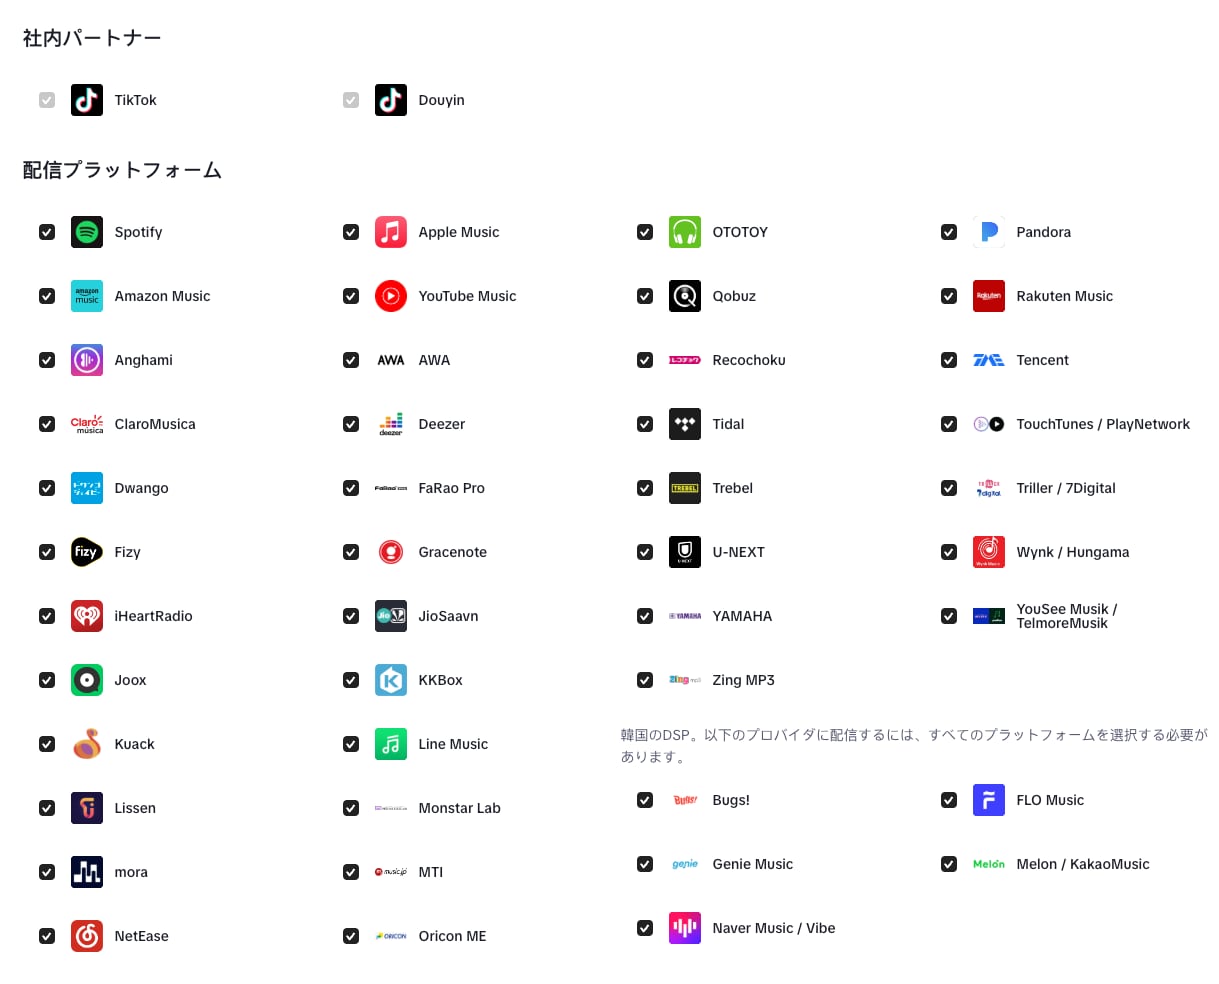Deselect the TikTok partner checkbox

click(47, 100)
